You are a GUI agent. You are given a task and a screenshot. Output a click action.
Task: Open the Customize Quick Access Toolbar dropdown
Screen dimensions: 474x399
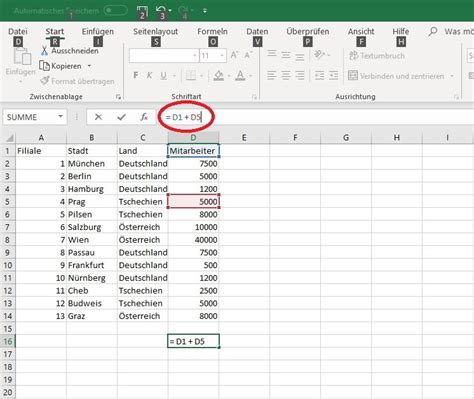(x=205, y=11)
